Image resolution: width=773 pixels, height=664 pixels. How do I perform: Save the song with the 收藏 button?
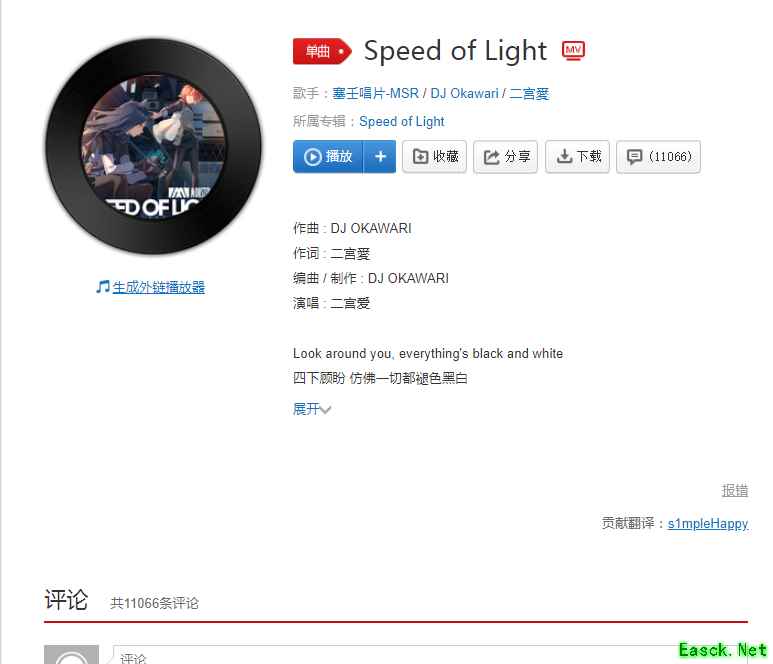pos(434,157)
